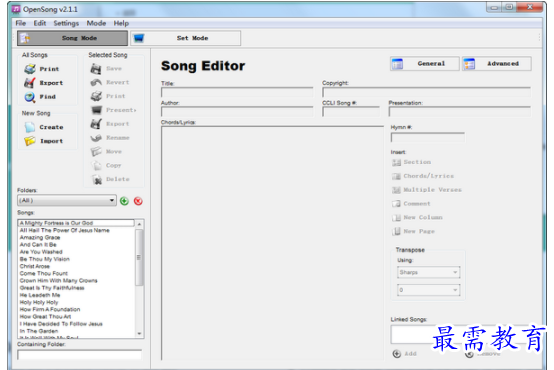Open the Help menu
The width and height of the screenshot is (554, 370).
pyautogui.click(x=121, y=23)
